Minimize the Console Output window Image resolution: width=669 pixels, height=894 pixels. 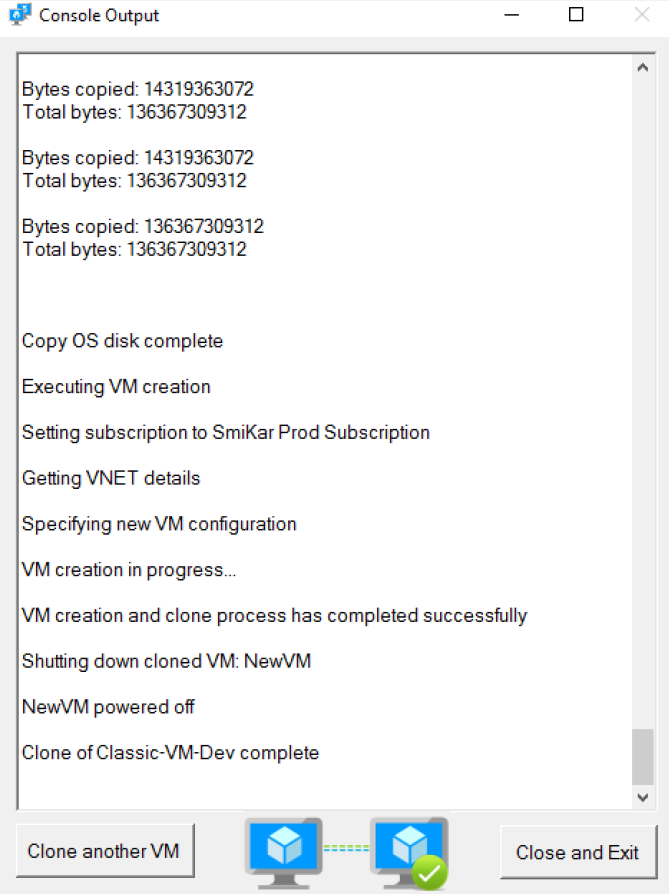(x=512, y=15)
